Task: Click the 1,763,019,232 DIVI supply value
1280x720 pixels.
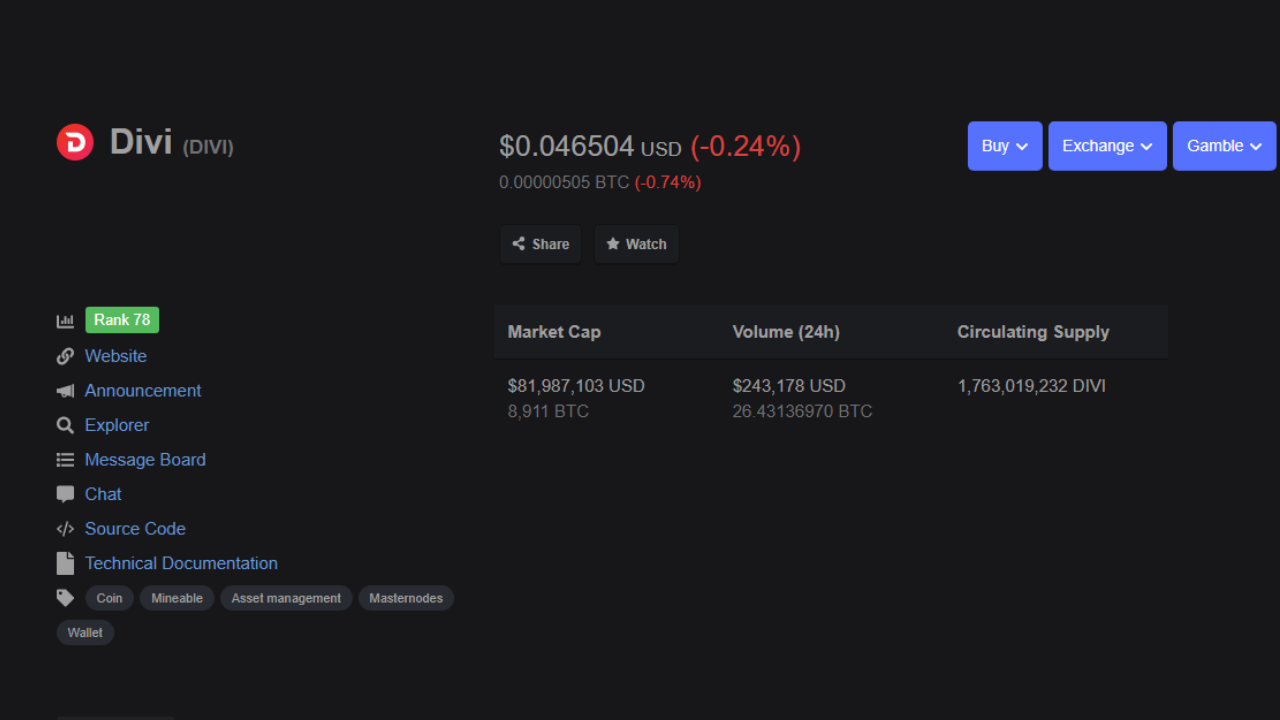Action: pos(1031,386)
